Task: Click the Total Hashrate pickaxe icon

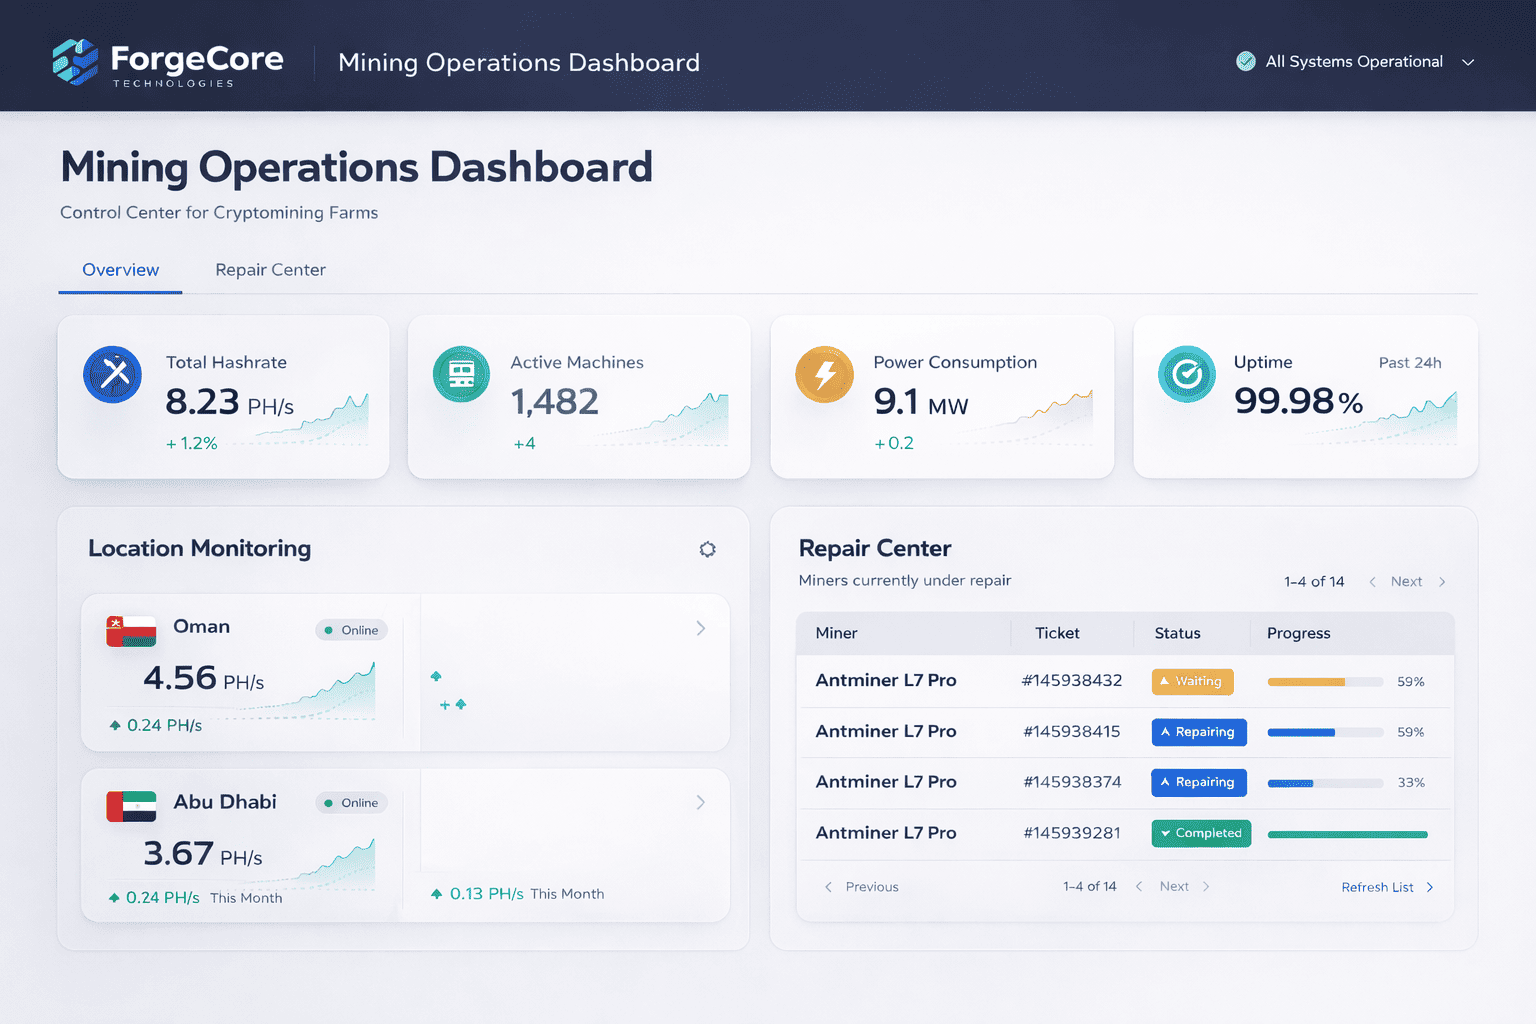Action: 112,375
